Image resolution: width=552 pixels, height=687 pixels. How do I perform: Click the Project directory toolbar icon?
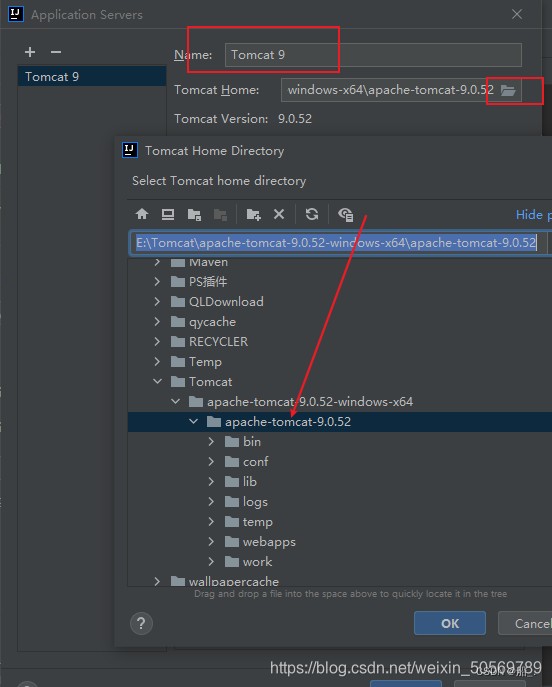pos(194,214)
